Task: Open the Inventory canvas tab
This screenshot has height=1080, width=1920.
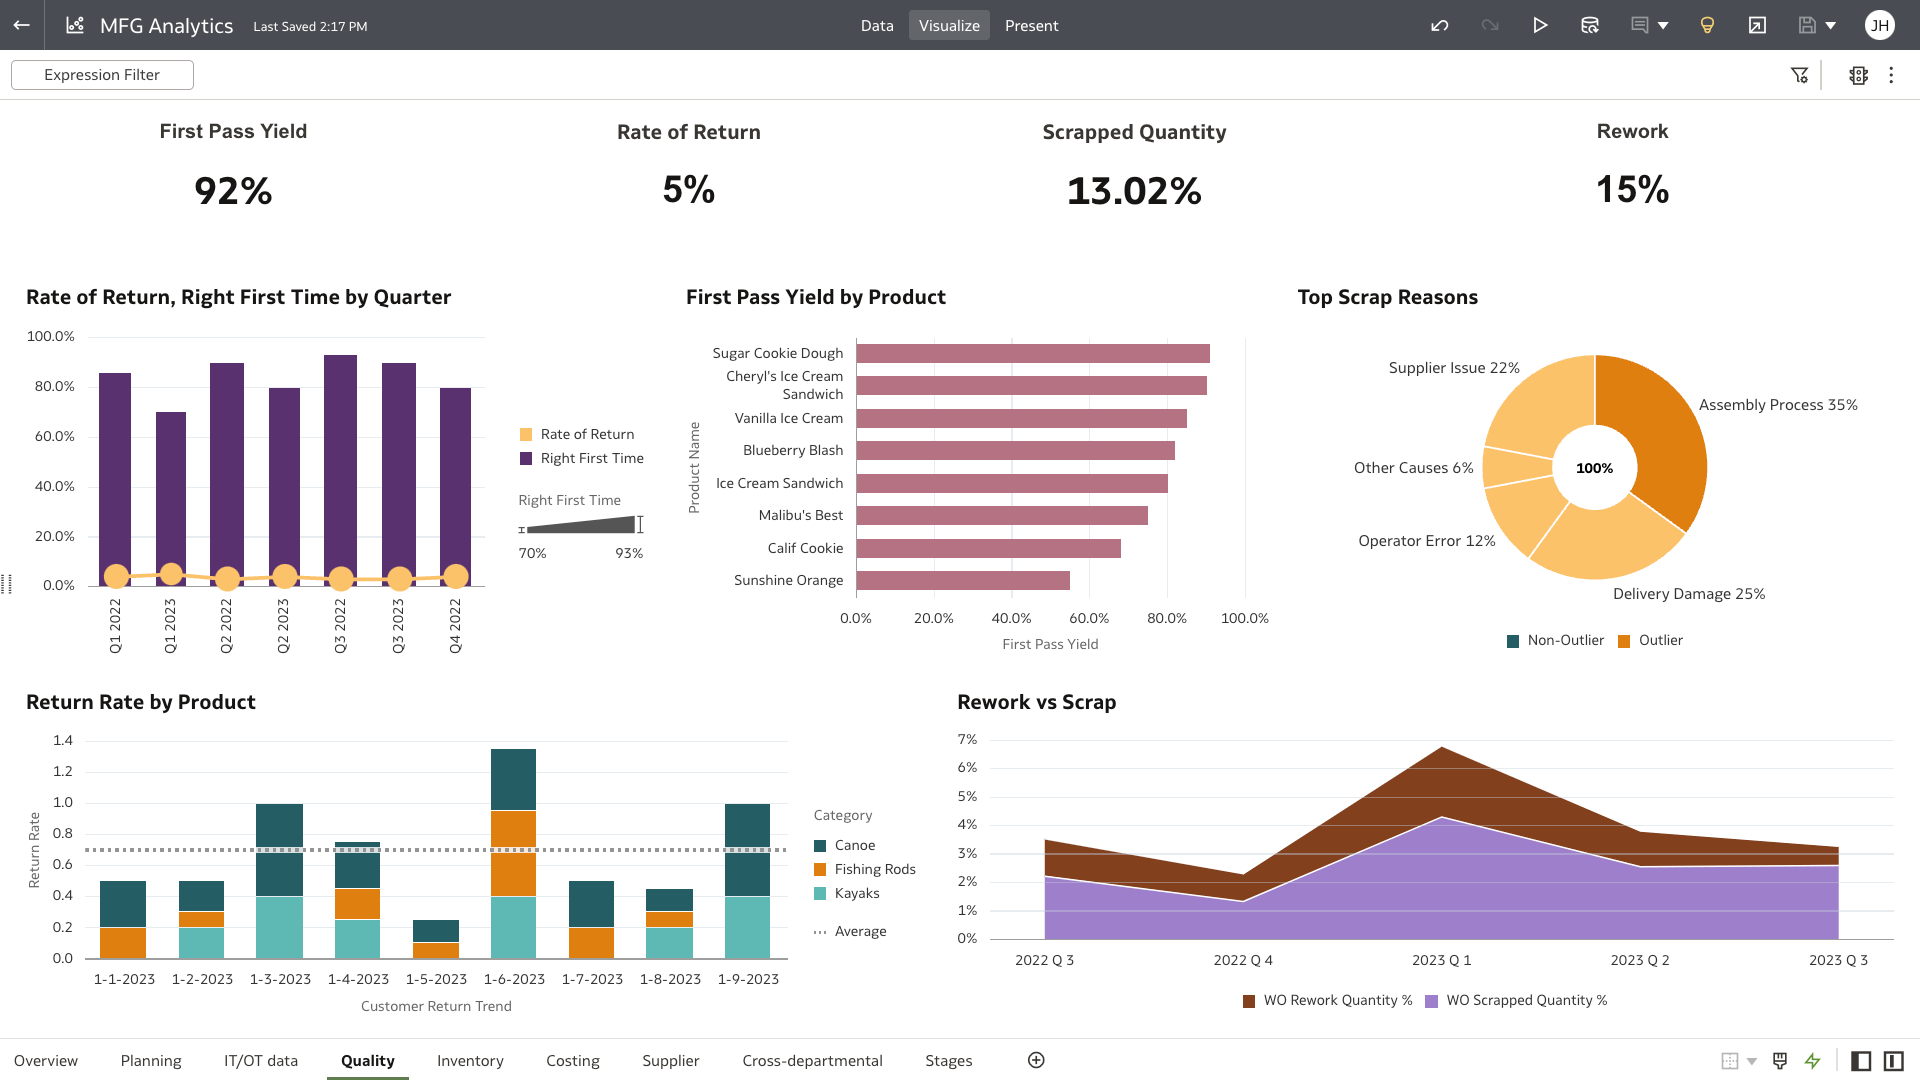Action: click(470, 1060)
